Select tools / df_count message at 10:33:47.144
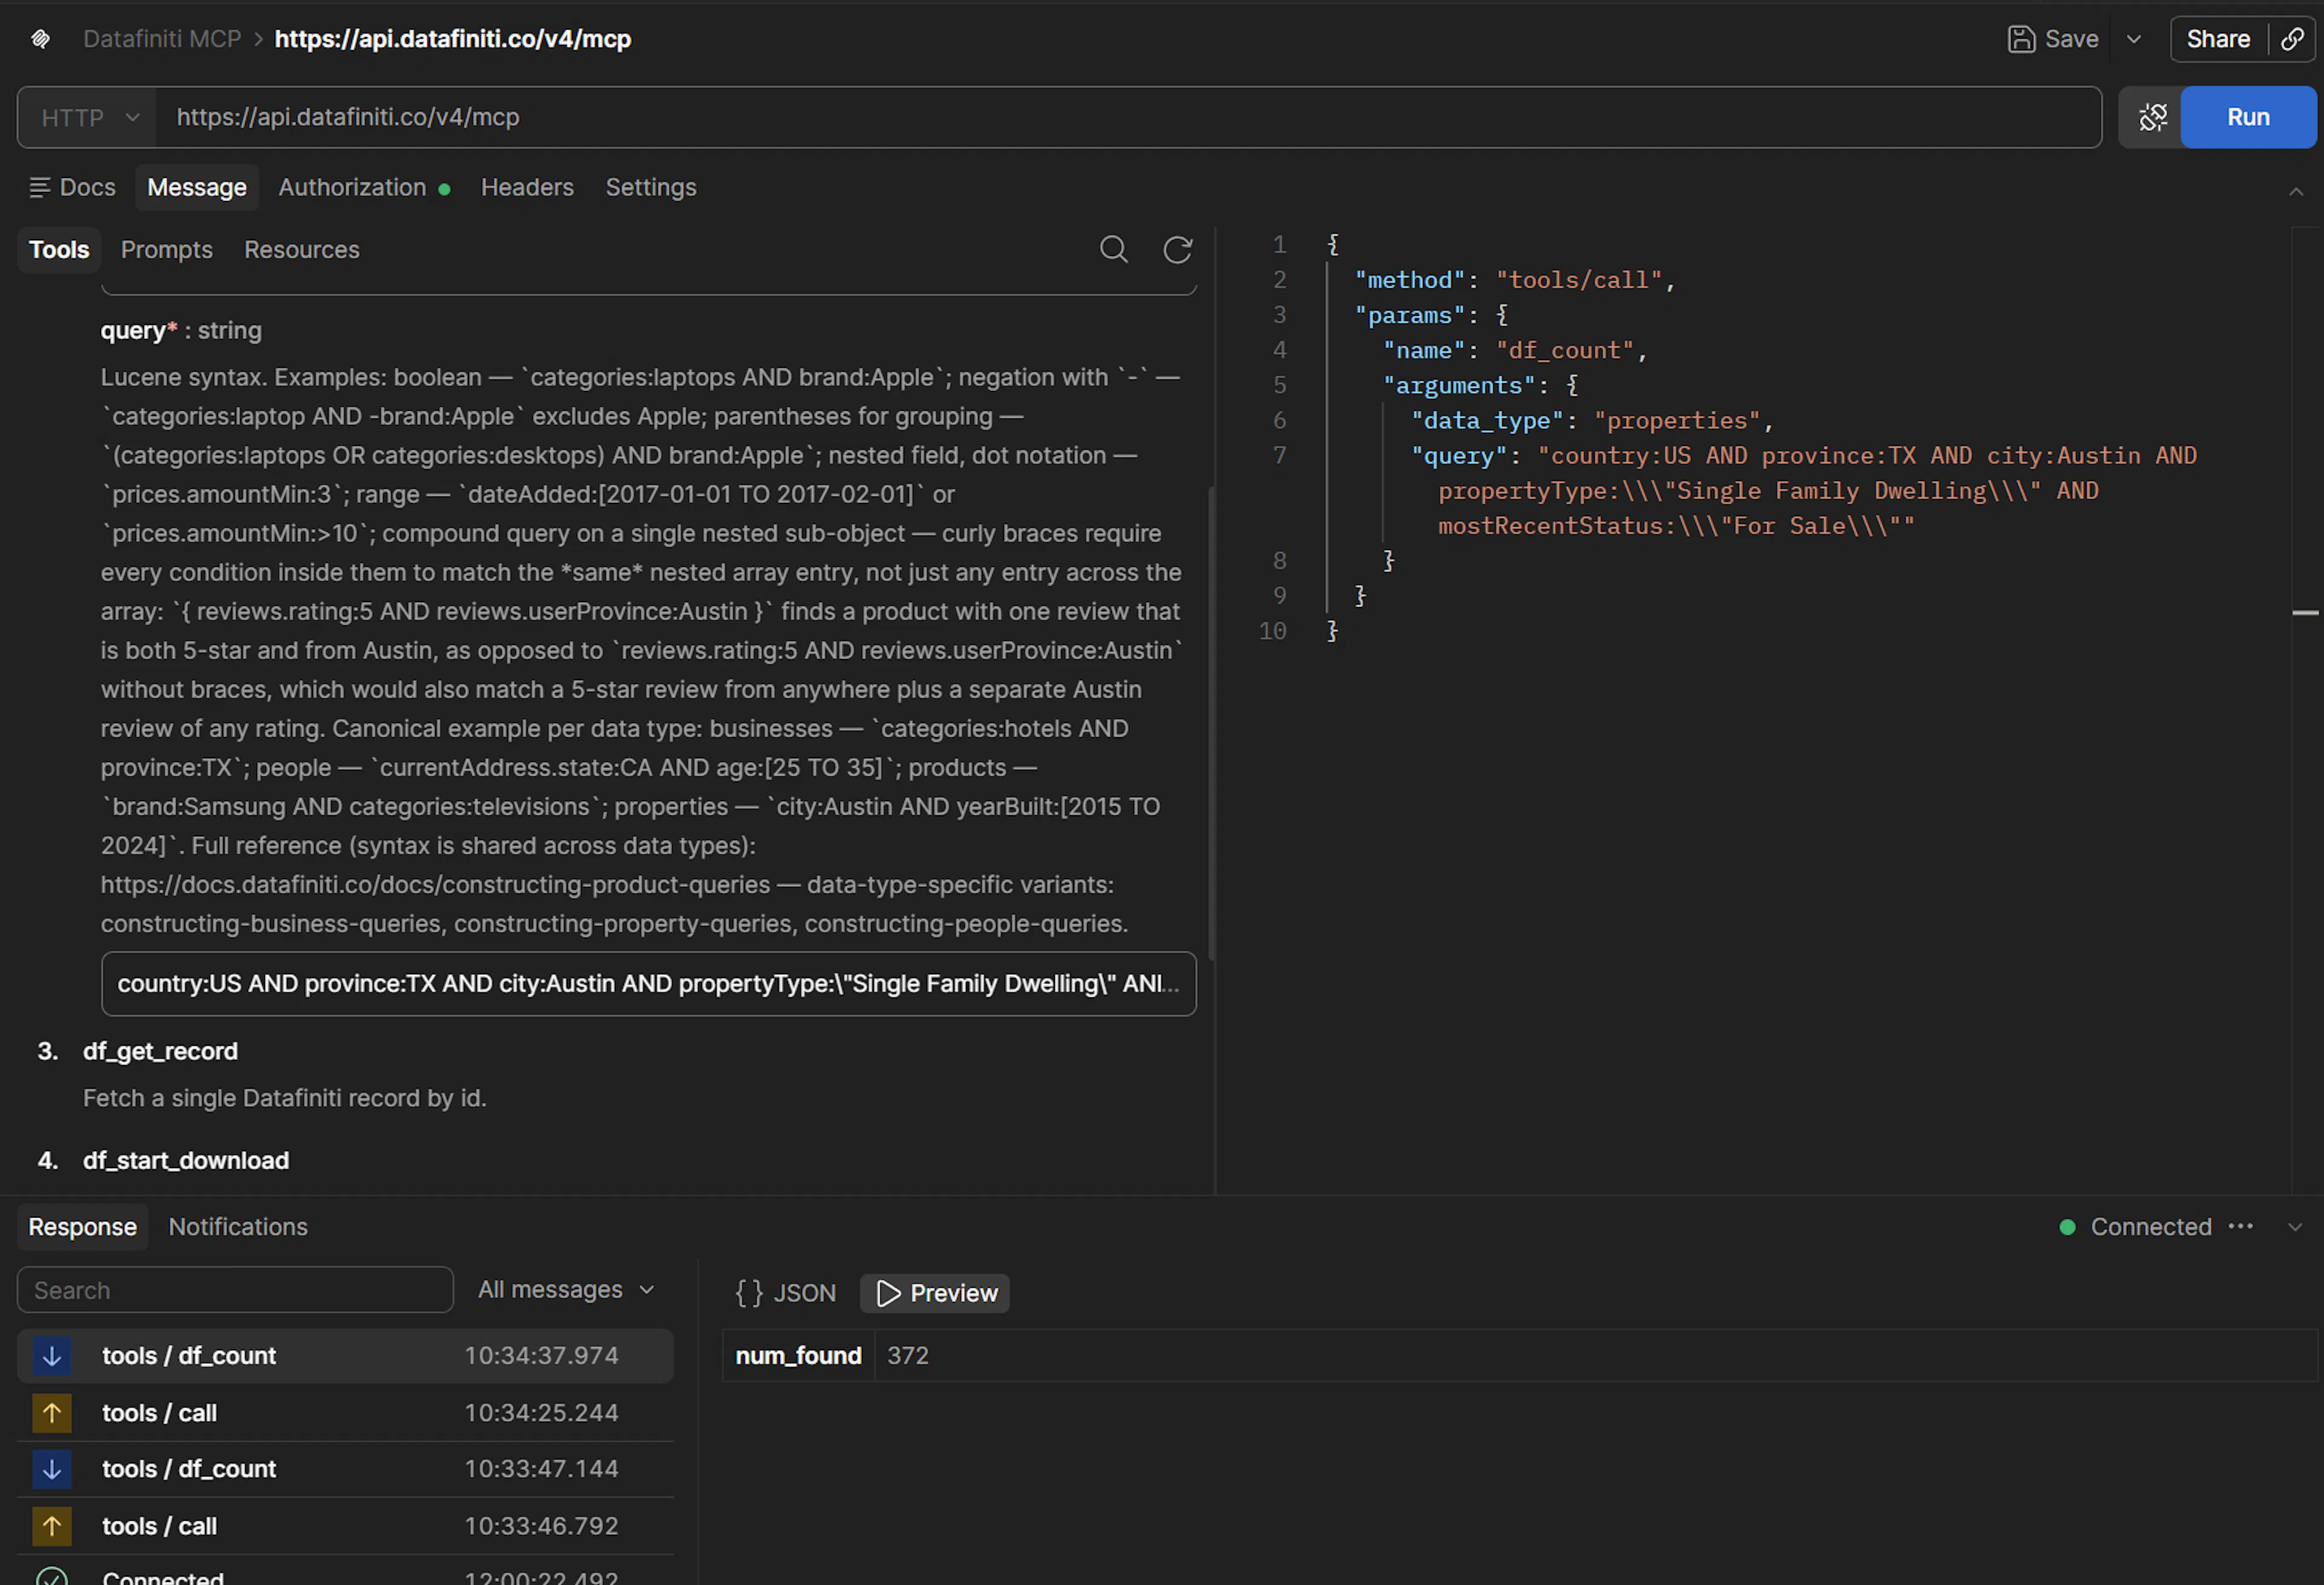Image resolution: width=2324 pixels, height=1585 pixels. [x=345, y=1469]
